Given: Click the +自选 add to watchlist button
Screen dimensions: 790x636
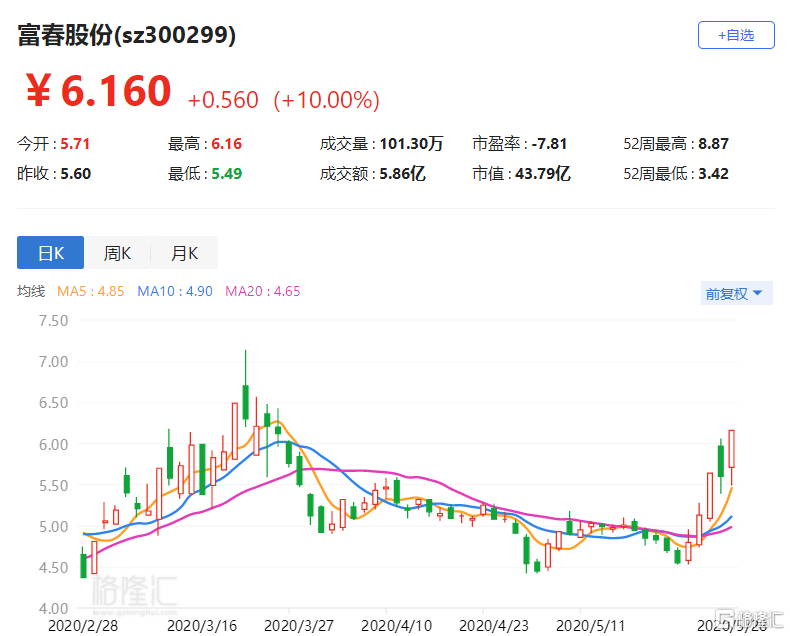Looking at the screenshot, I should [x=736, y=35].
